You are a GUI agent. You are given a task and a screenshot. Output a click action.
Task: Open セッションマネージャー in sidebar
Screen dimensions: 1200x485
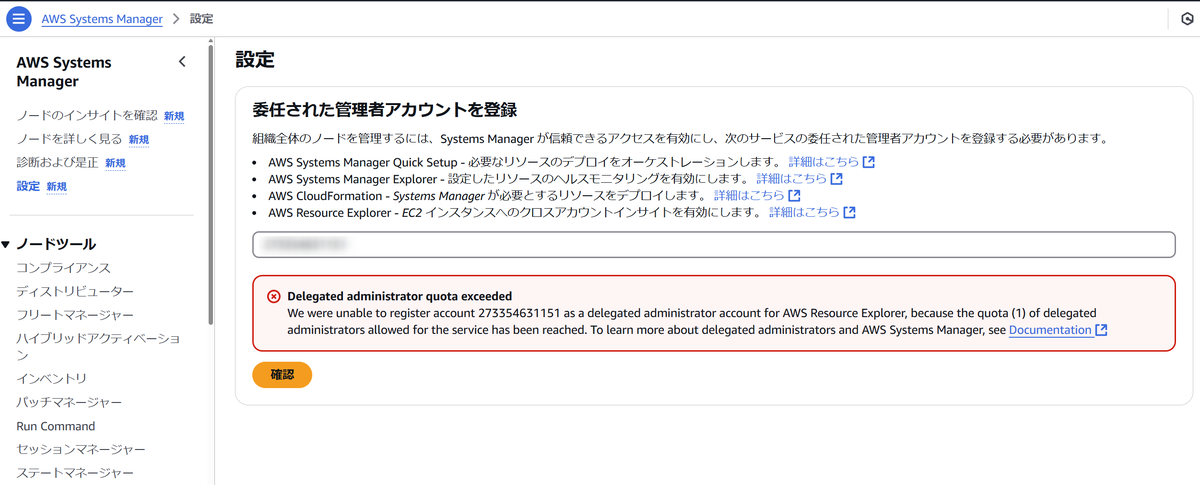[x=81, y=449]
